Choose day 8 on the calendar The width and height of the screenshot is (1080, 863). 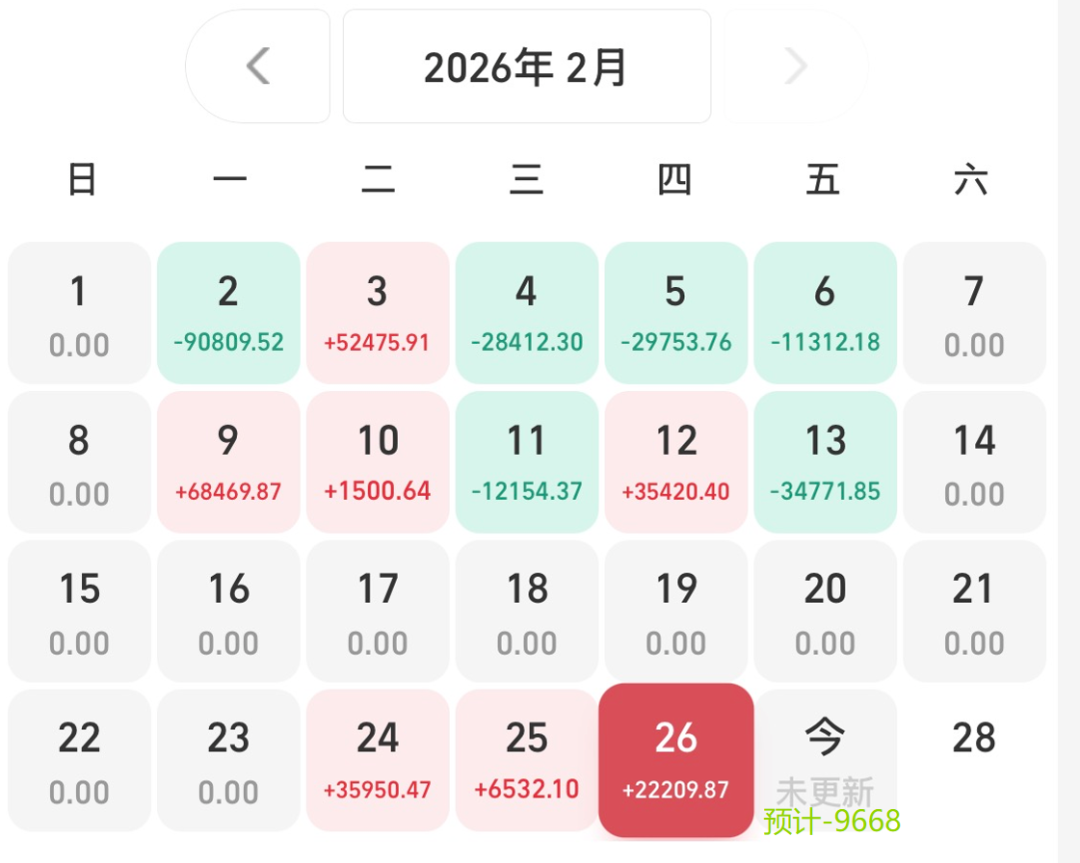click(79, 462)
